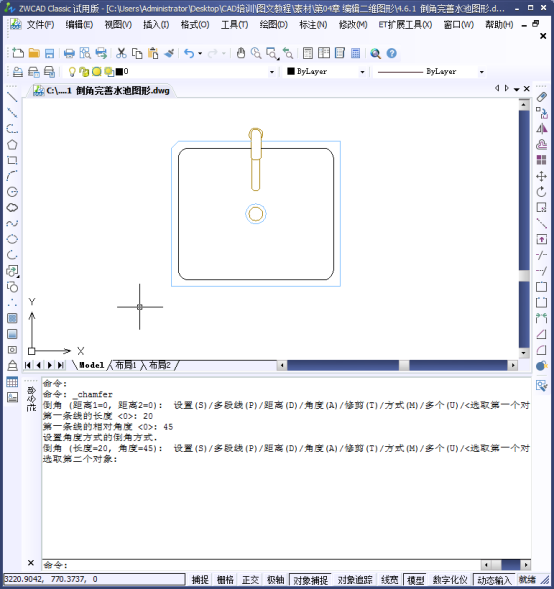
Task: Expand the ByLayer linetype dropdown
Action: (x=482, y=72)
